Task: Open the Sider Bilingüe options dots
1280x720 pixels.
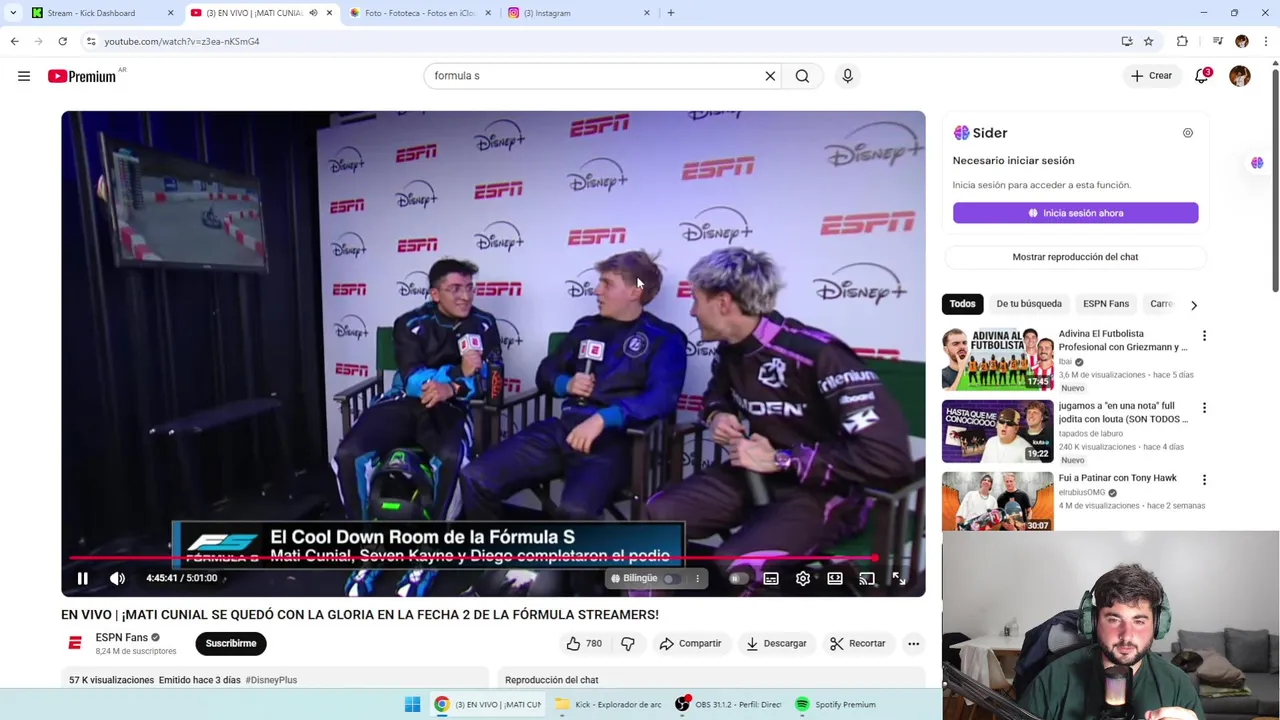Action: 698,578
